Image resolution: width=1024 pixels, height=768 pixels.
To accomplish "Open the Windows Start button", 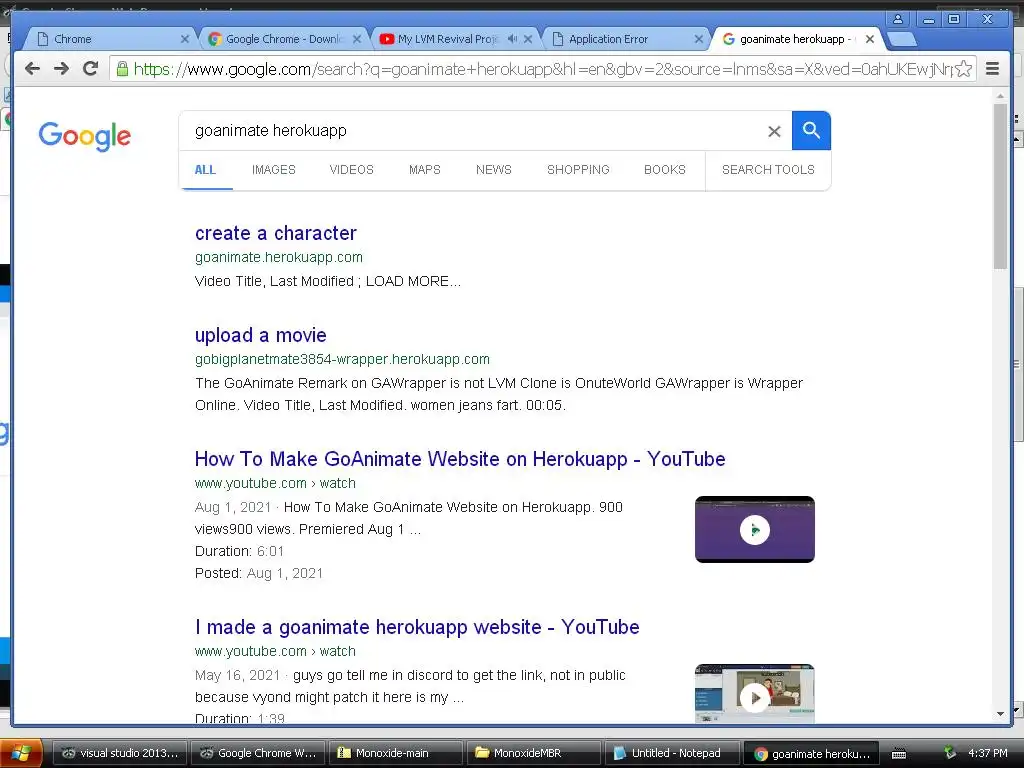I will 21,753.
